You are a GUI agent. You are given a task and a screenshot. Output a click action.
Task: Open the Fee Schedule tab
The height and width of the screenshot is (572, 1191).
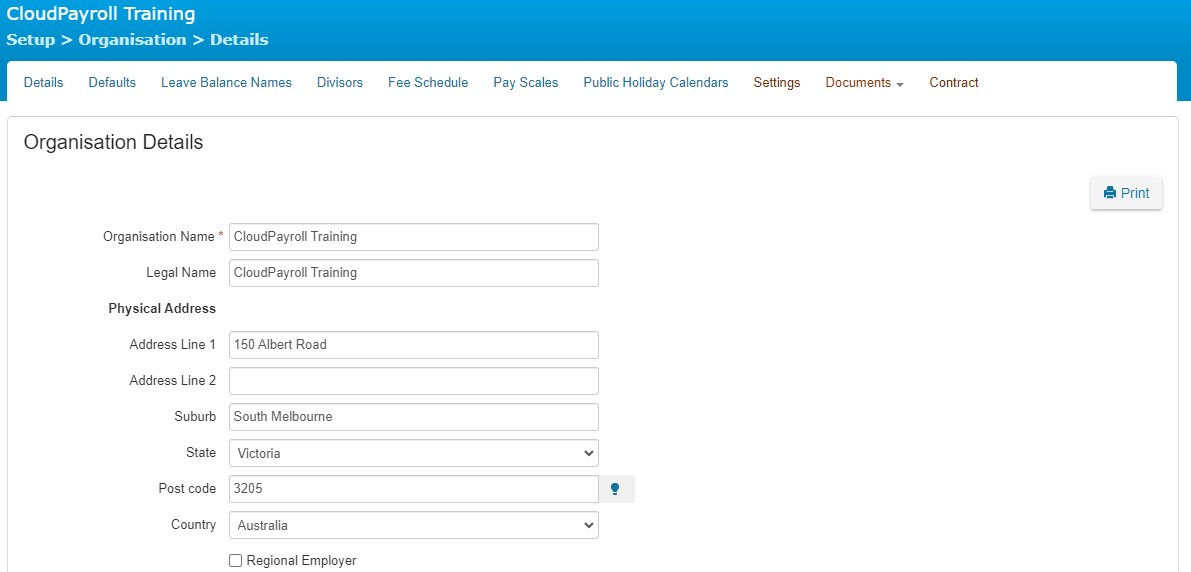click(x=428, y=83)
